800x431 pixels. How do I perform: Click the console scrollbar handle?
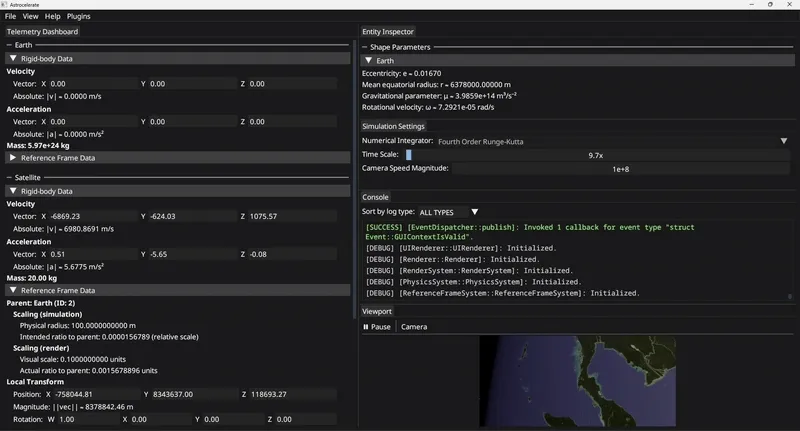tap(790, 296)
